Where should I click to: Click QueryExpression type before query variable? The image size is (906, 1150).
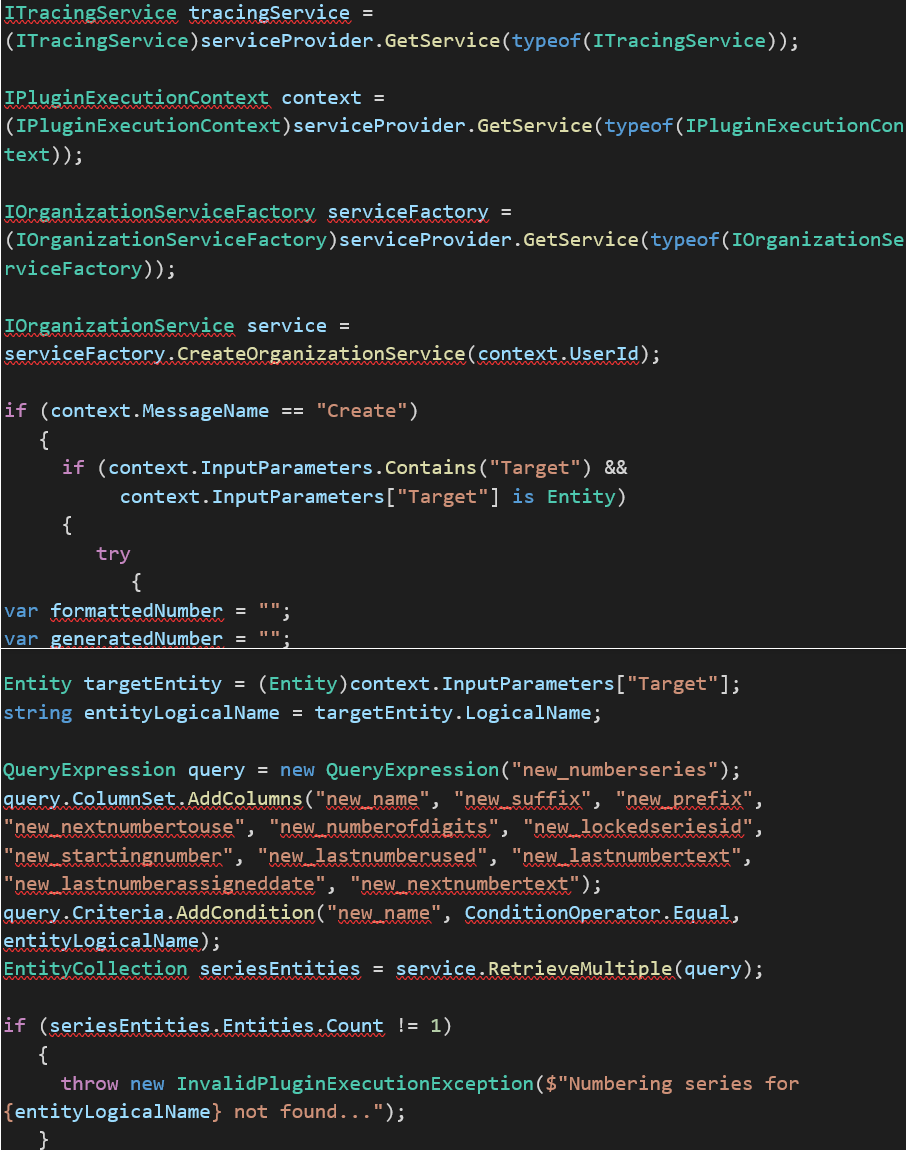coord(89,770)
